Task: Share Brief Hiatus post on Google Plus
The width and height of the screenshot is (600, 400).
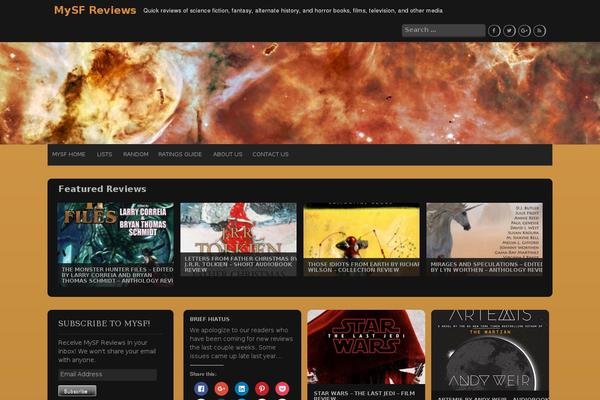Action: tap(221, 389)
